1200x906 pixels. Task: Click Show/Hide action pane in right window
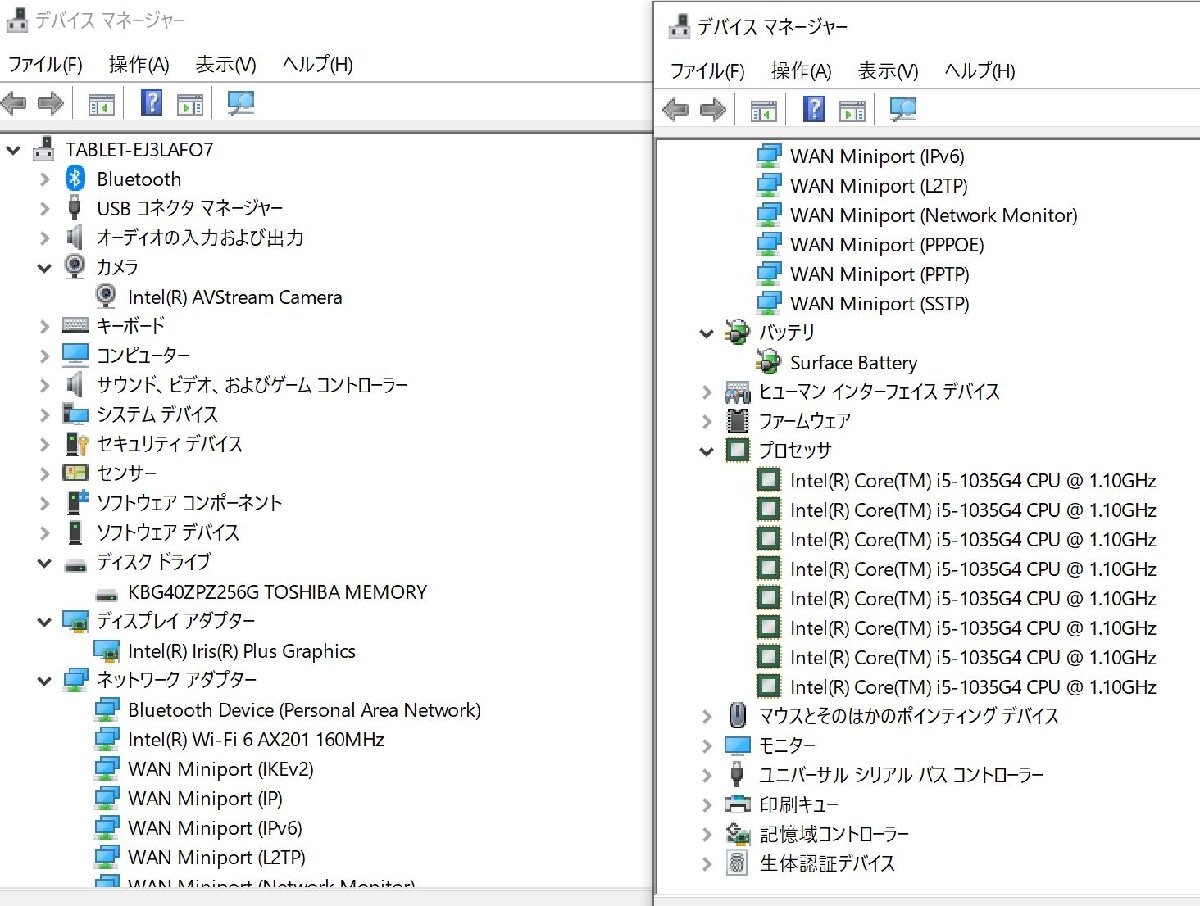(x=852, y=110)
